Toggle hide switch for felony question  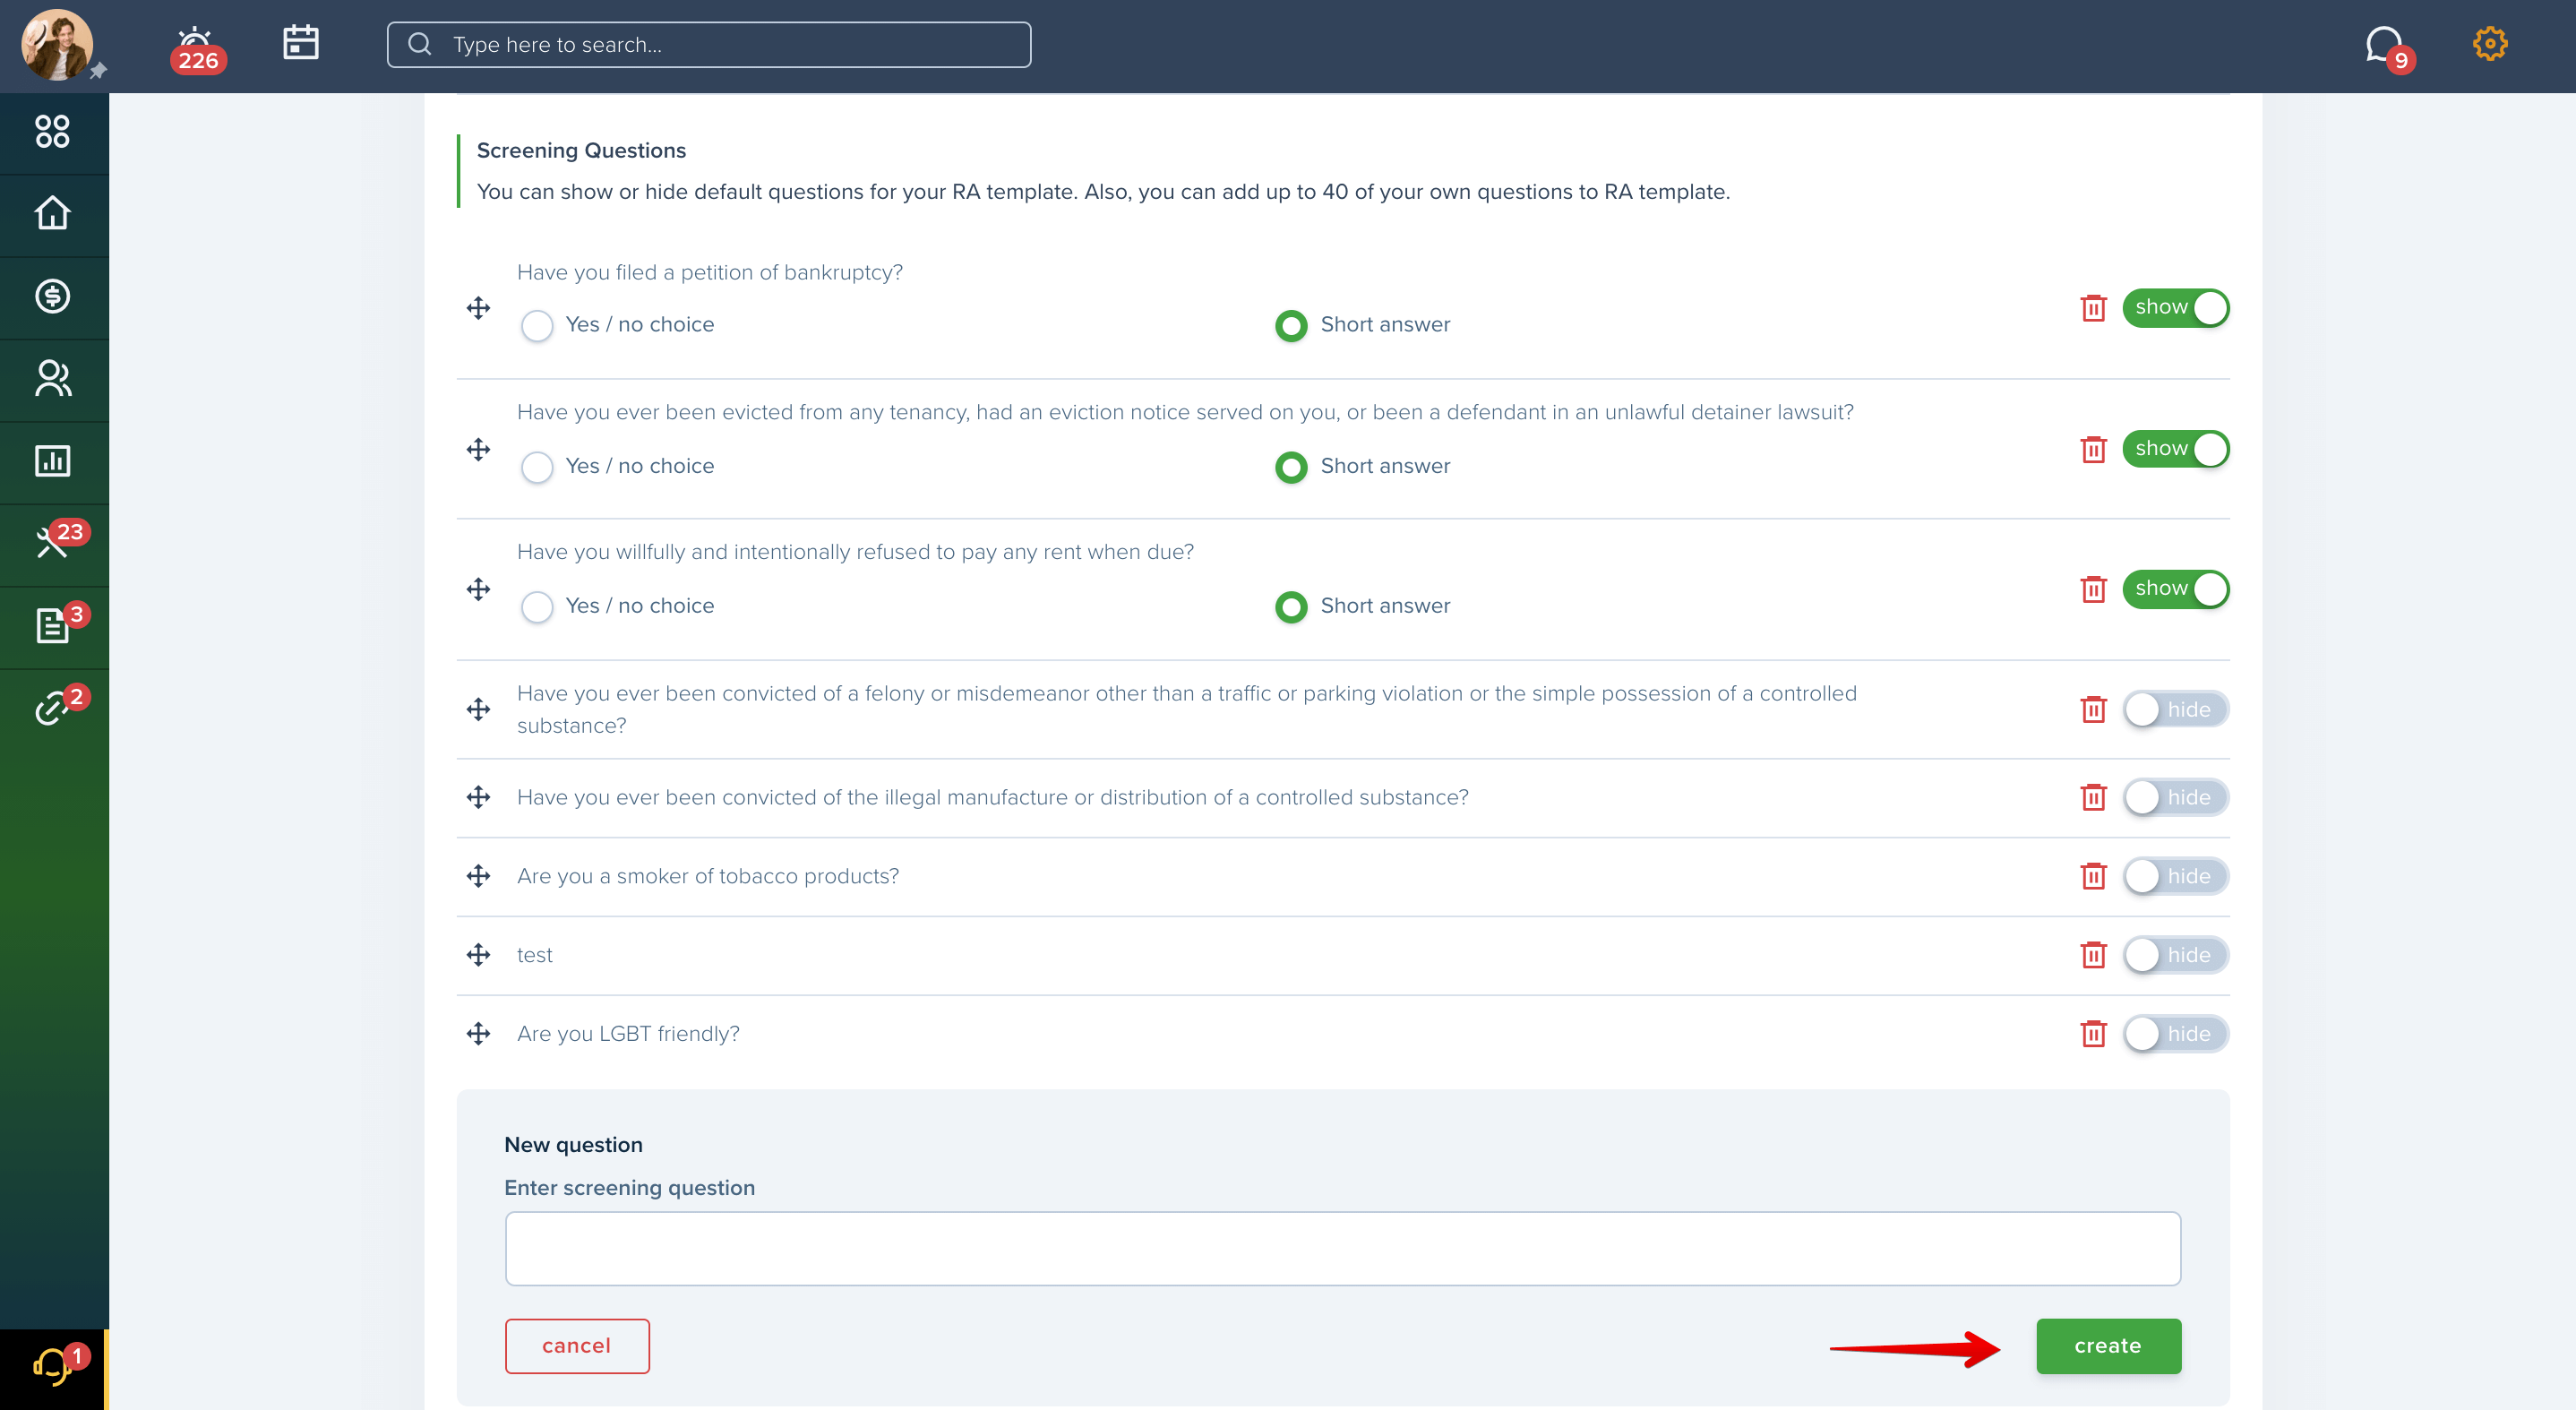pyautogui.click(x=2176, y=709)
